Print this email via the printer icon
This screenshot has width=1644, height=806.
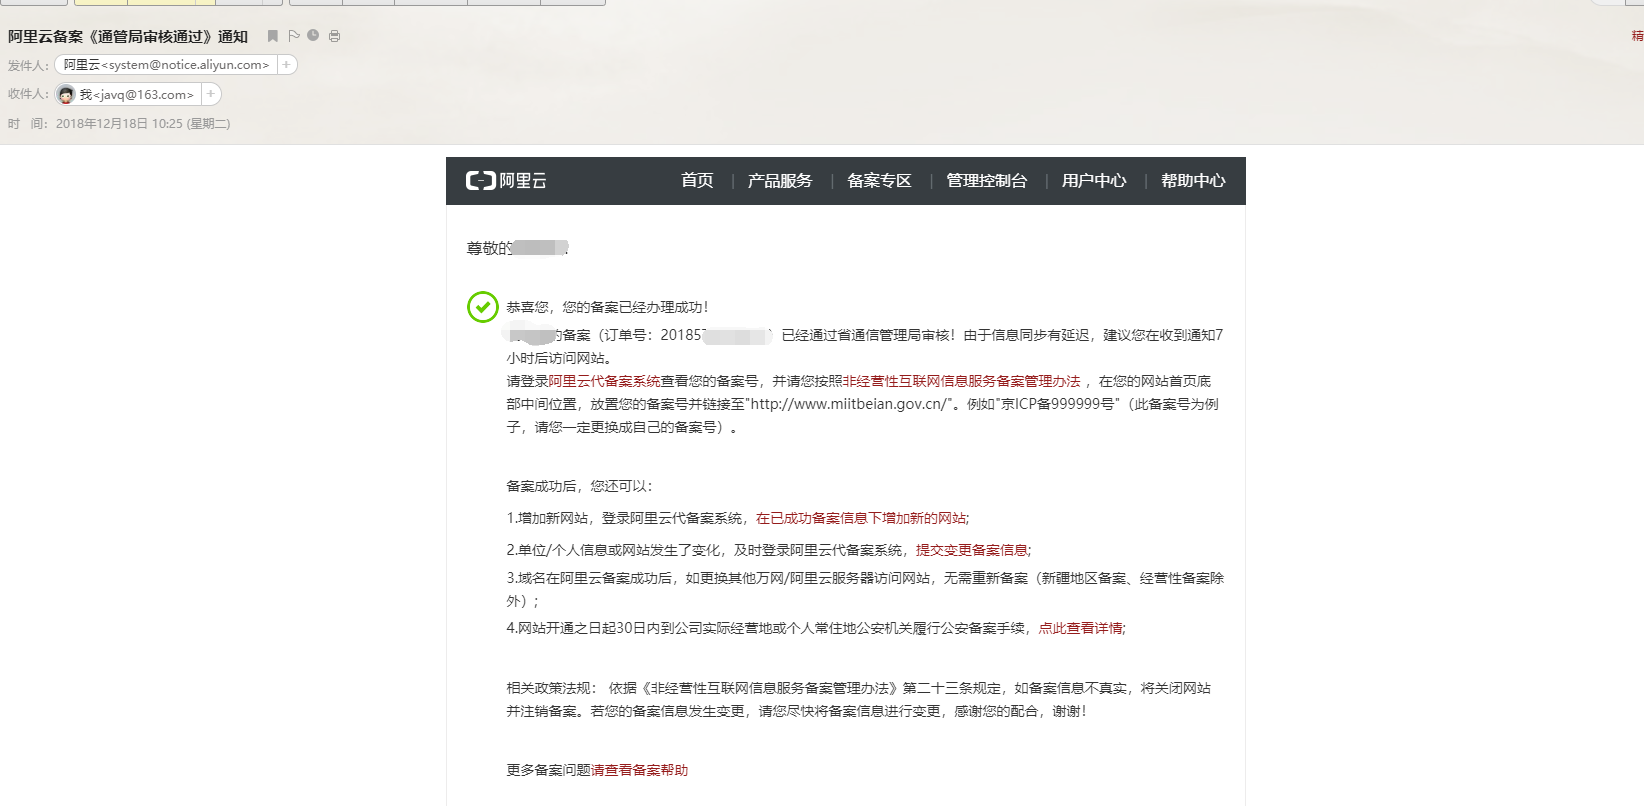coord(334,36)
